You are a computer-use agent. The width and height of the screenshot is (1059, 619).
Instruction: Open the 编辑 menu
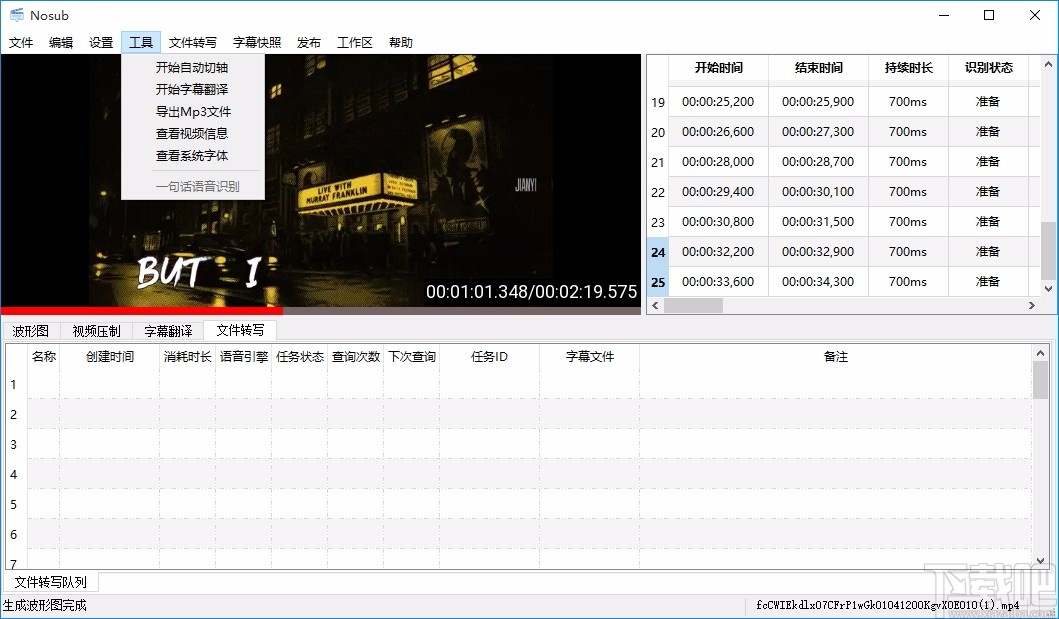[61, 43]
